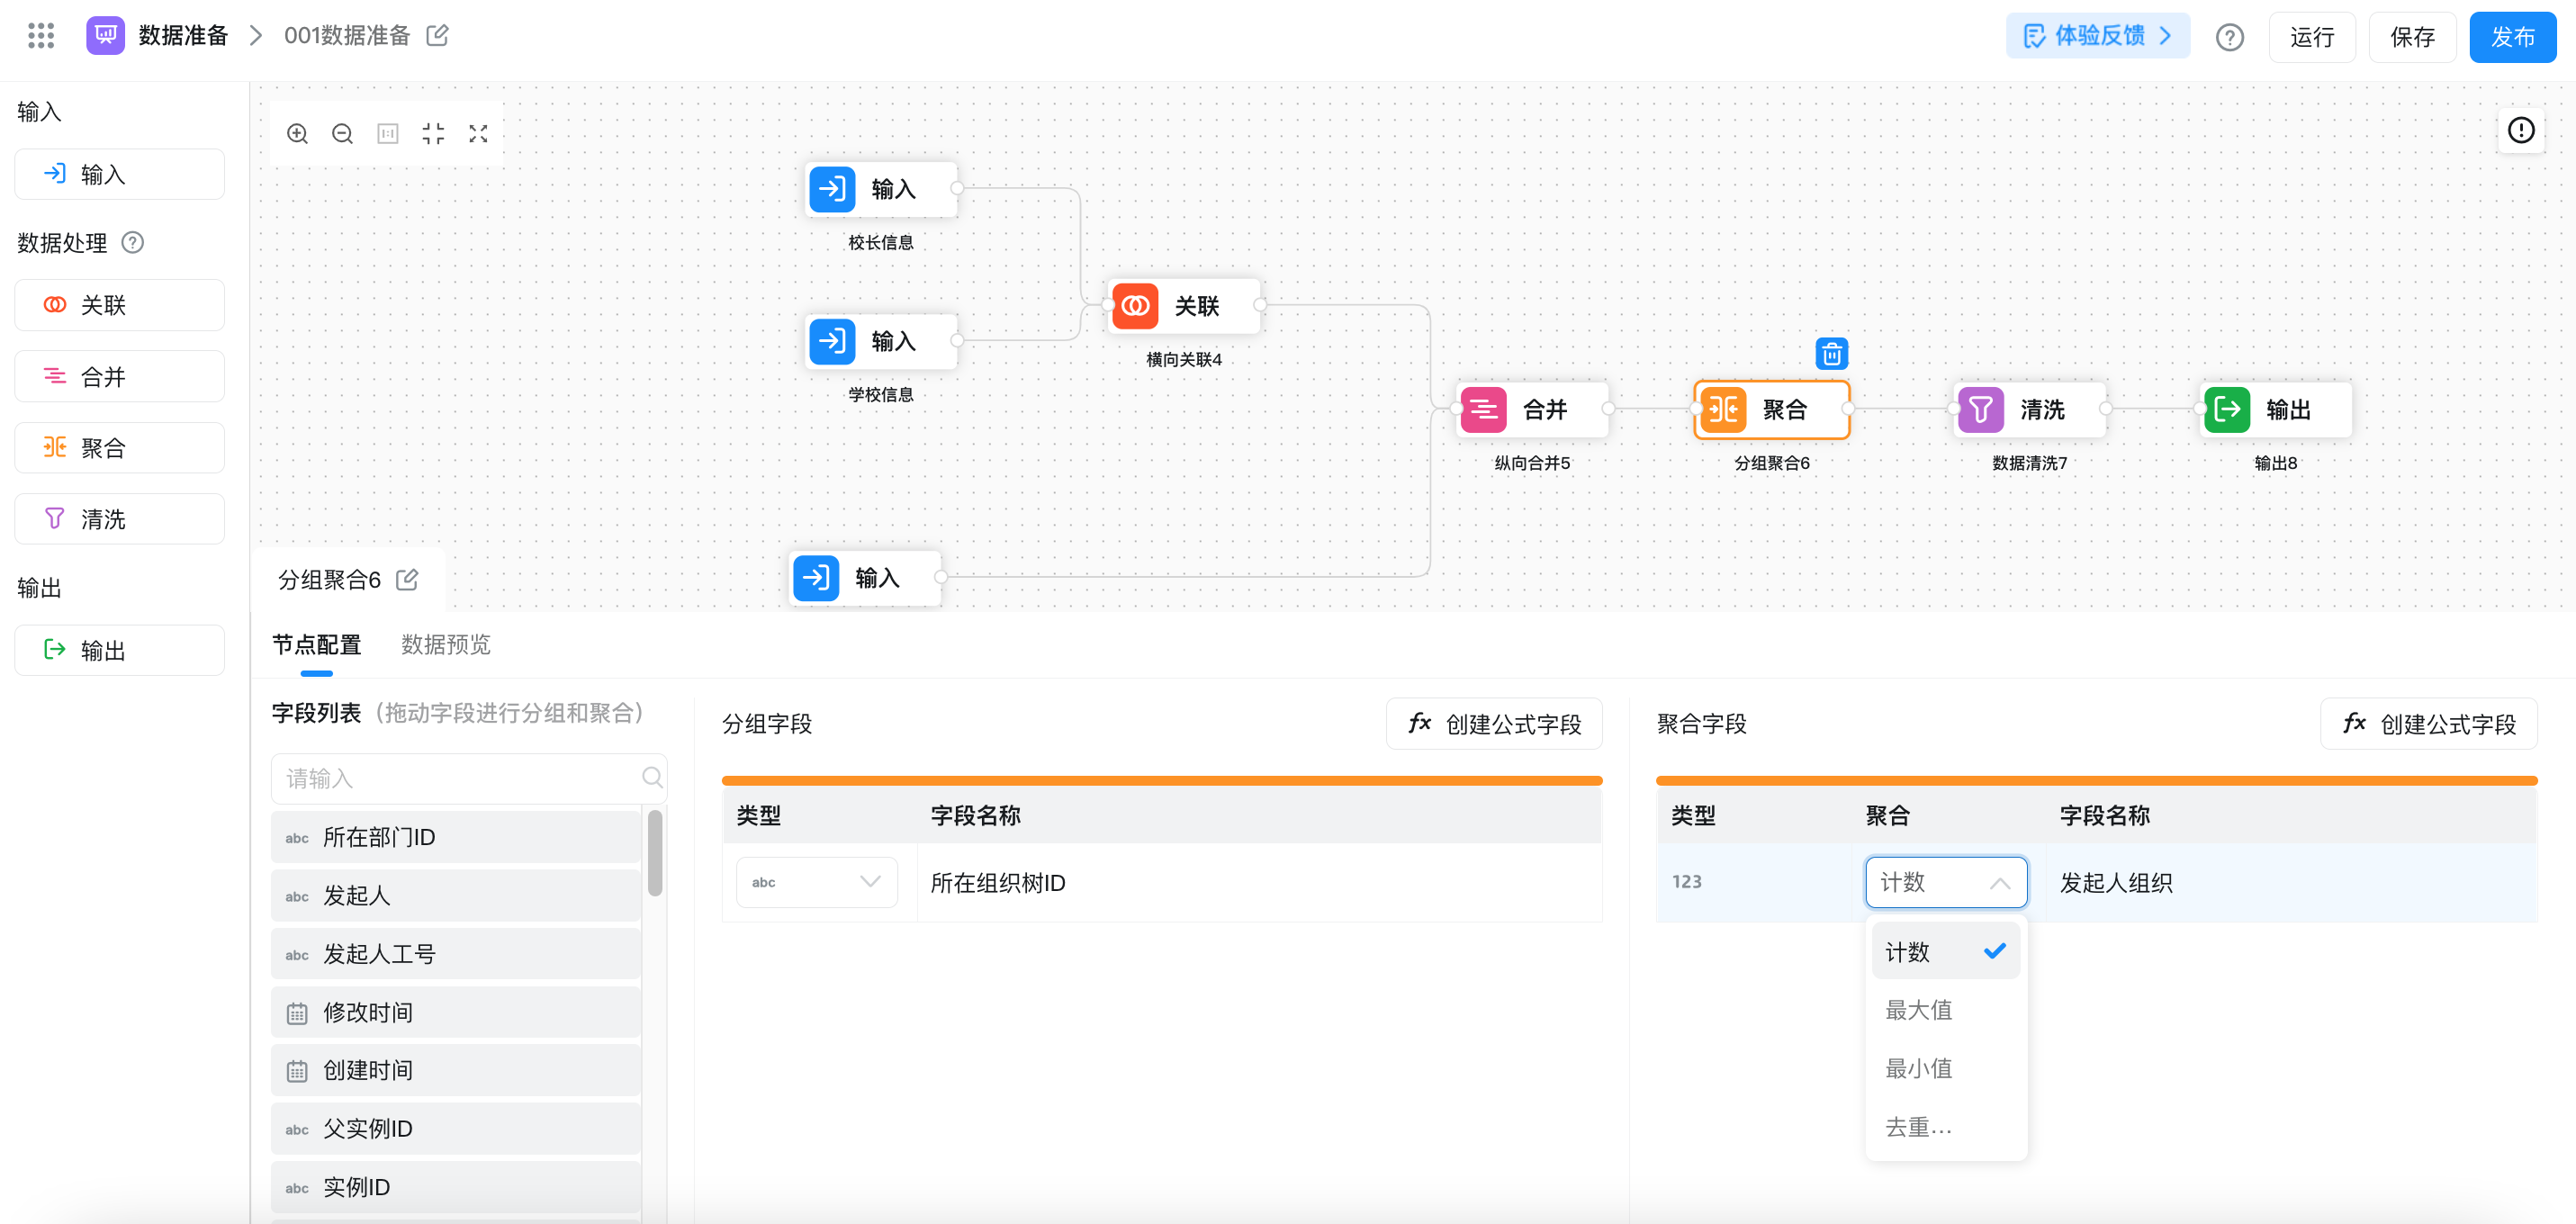2576x1224 pixels.
Task: Select the 创建时间 date field
Action: pyautogui.click(x=455, y=1070)
